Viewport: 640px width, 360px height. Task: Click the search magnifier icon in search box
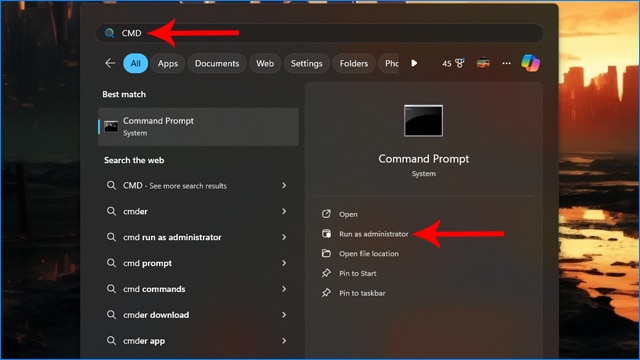point(109,33)
